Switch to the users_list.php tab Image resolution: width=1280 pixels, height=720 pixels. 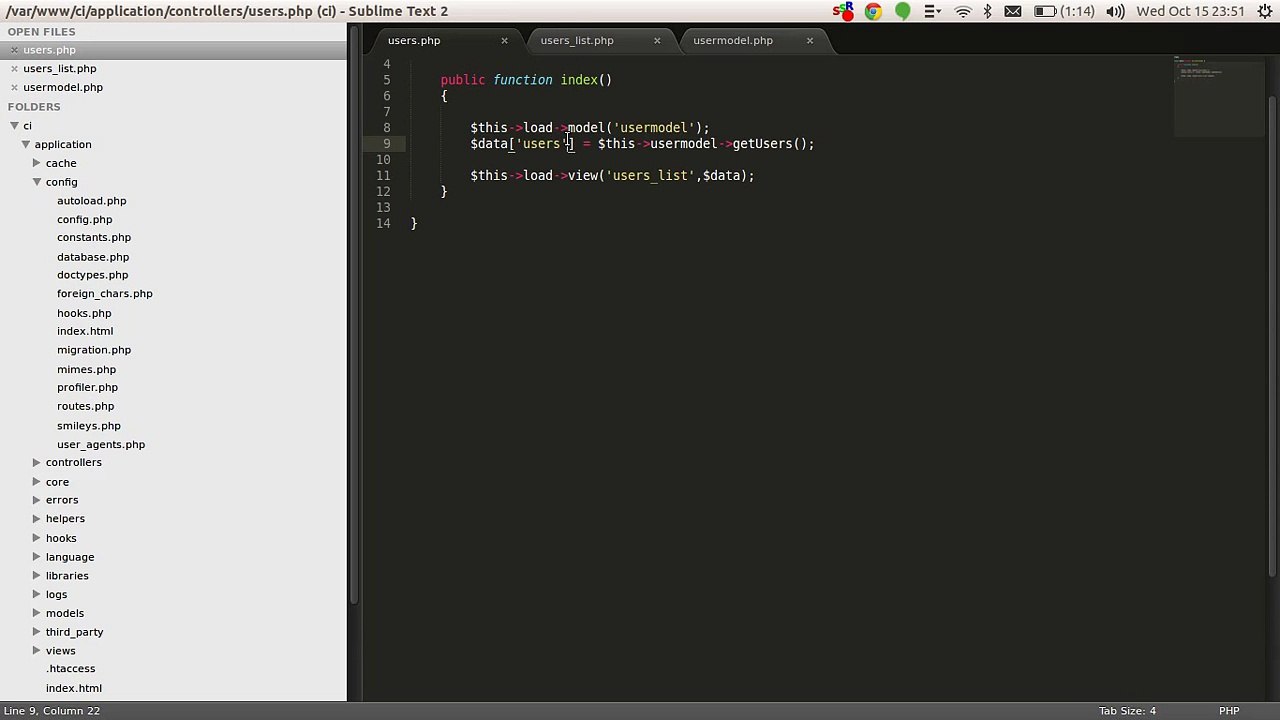pyautogui.click(x=577, y=41)
